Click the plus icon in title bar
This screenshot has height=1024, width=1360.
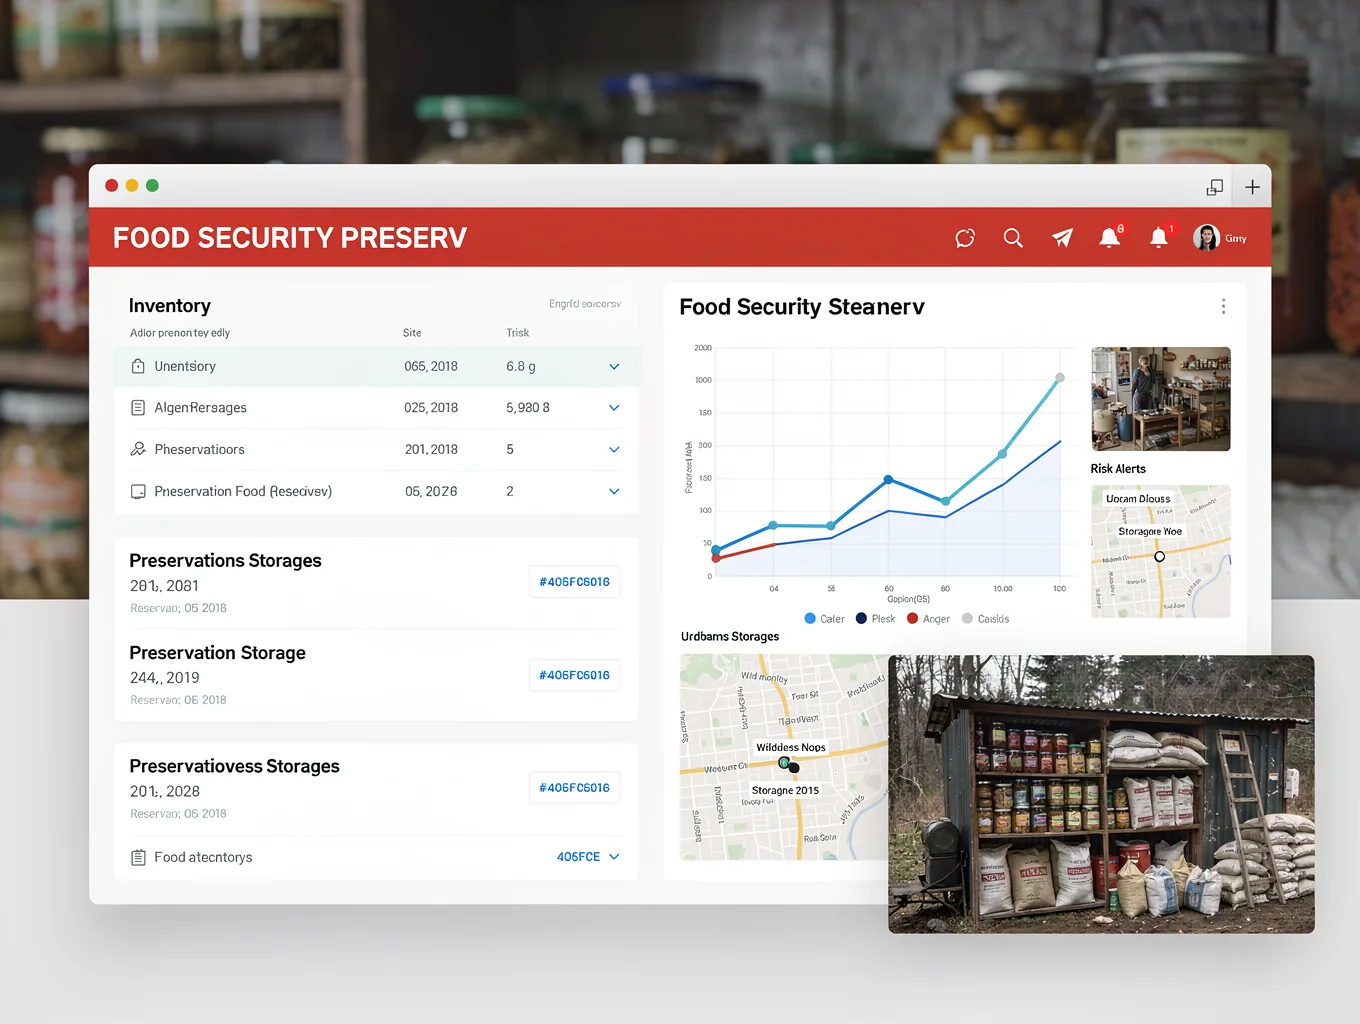click(x=1252, y=187)
